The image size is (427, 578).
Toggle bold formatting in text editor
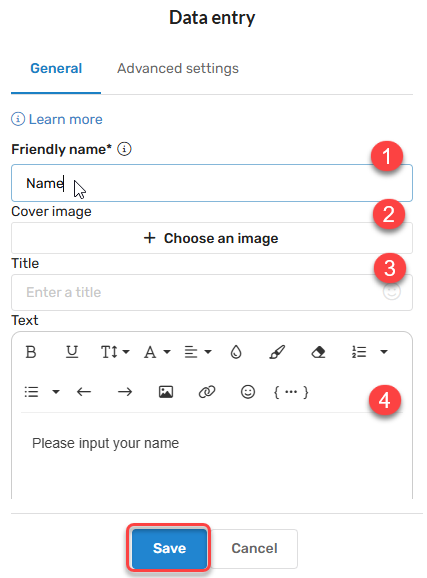31,352
